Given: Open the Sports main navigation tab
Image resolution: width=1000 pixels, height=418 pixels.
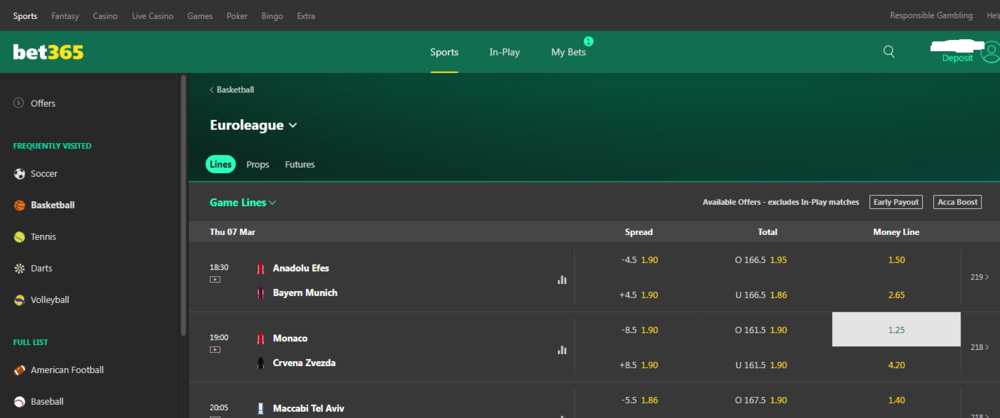Looking at the screenshot, I should click(x=444, y=52).
